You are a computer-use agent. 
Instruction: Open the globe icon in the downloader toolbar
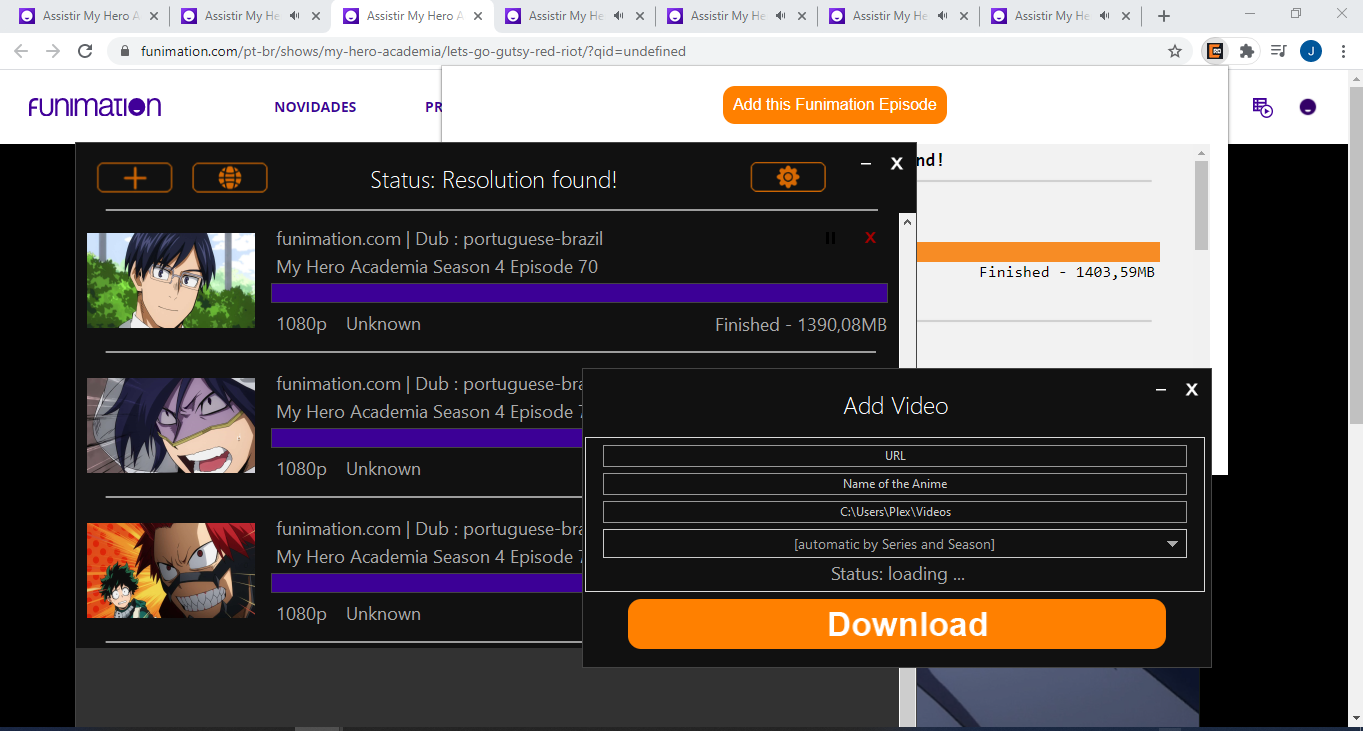click(229, 177)
